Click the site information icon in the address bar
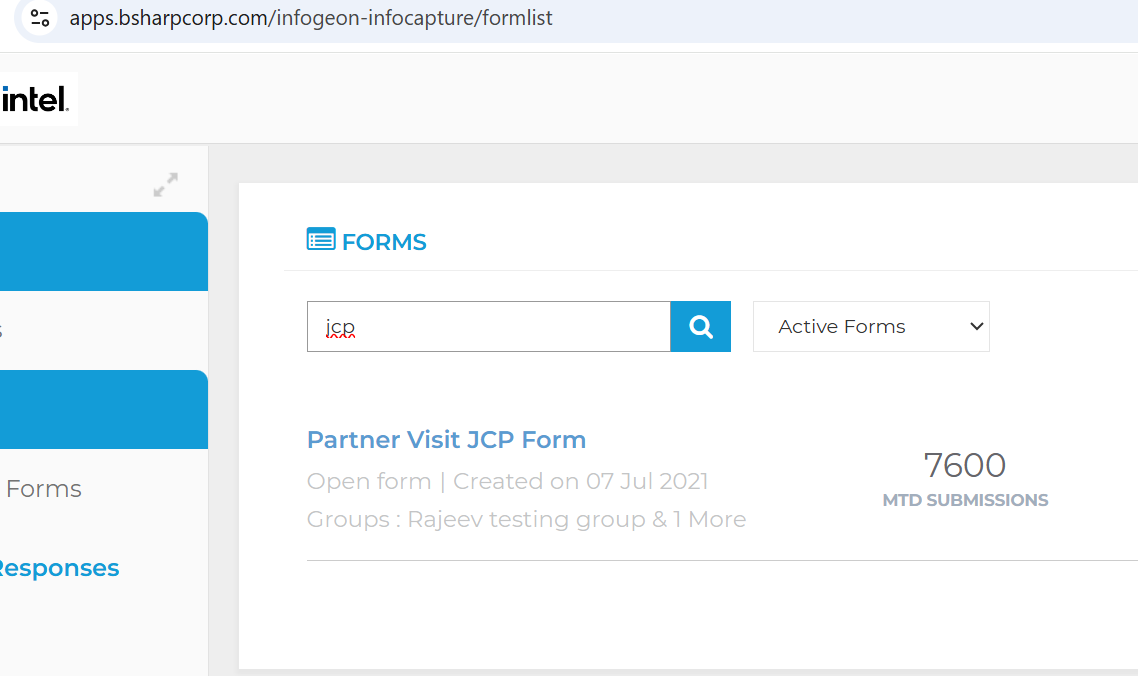The width and height of the screenshot is (1138, 676). tap(39, 17)
